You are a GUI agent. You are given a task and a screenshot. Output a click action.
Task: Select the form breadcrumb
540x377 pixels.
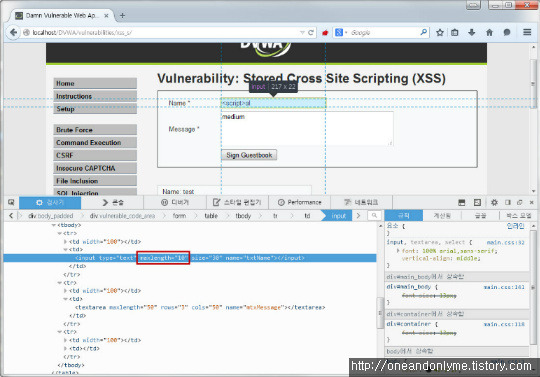tap(179, 216)
